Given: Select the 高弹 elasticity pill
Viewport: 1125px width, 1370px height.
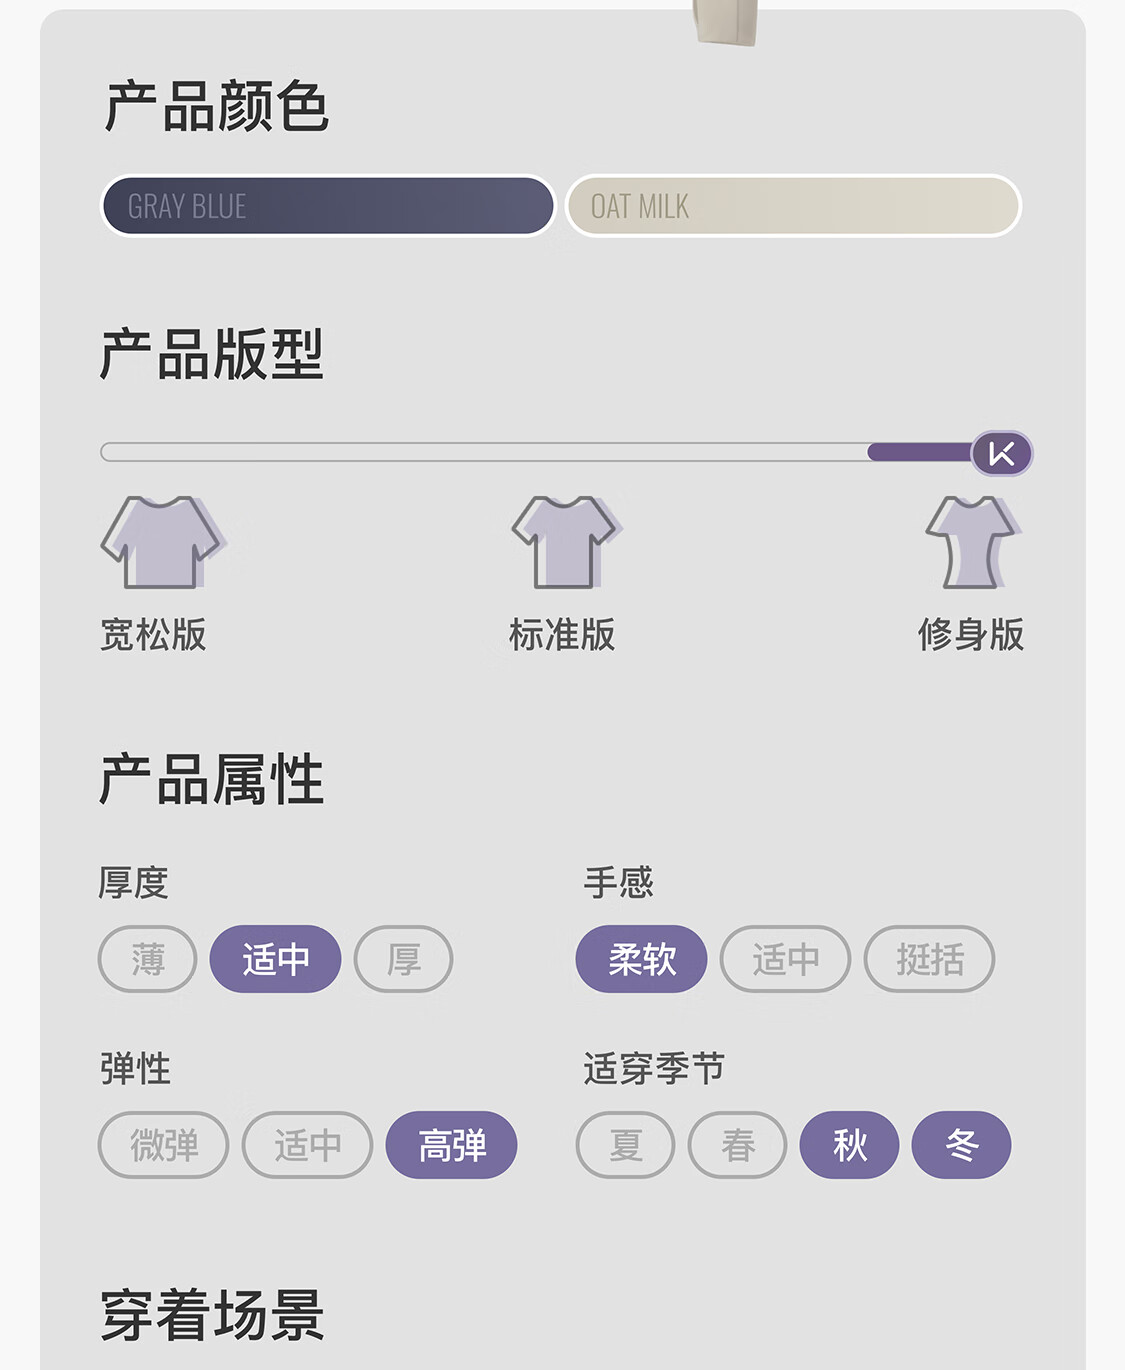Looking at the screenshot, I should click(x=452, y=1145).
